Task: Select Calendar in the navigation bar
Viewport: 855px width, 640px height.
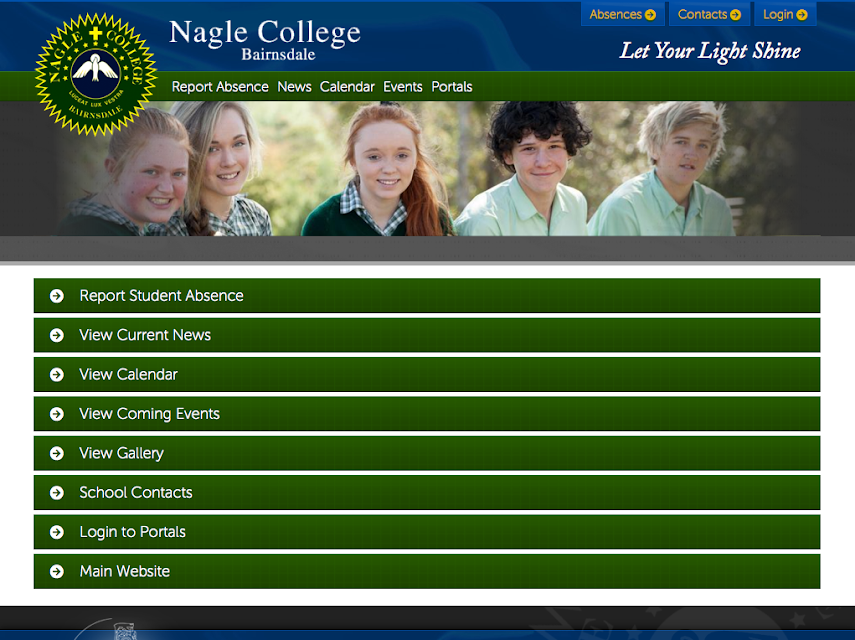Action: 347,87
